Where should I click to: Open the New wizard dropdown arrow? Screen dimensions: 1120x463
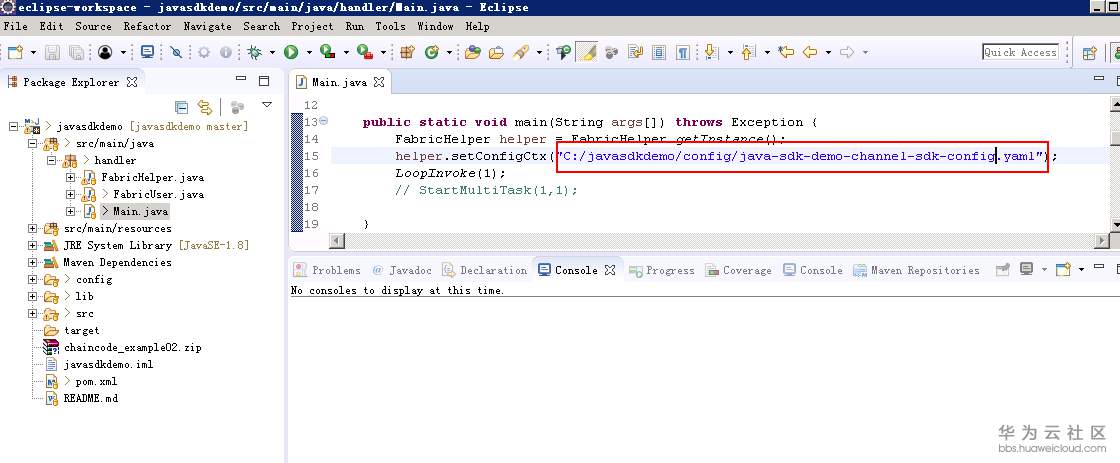(x=33, y=52)
